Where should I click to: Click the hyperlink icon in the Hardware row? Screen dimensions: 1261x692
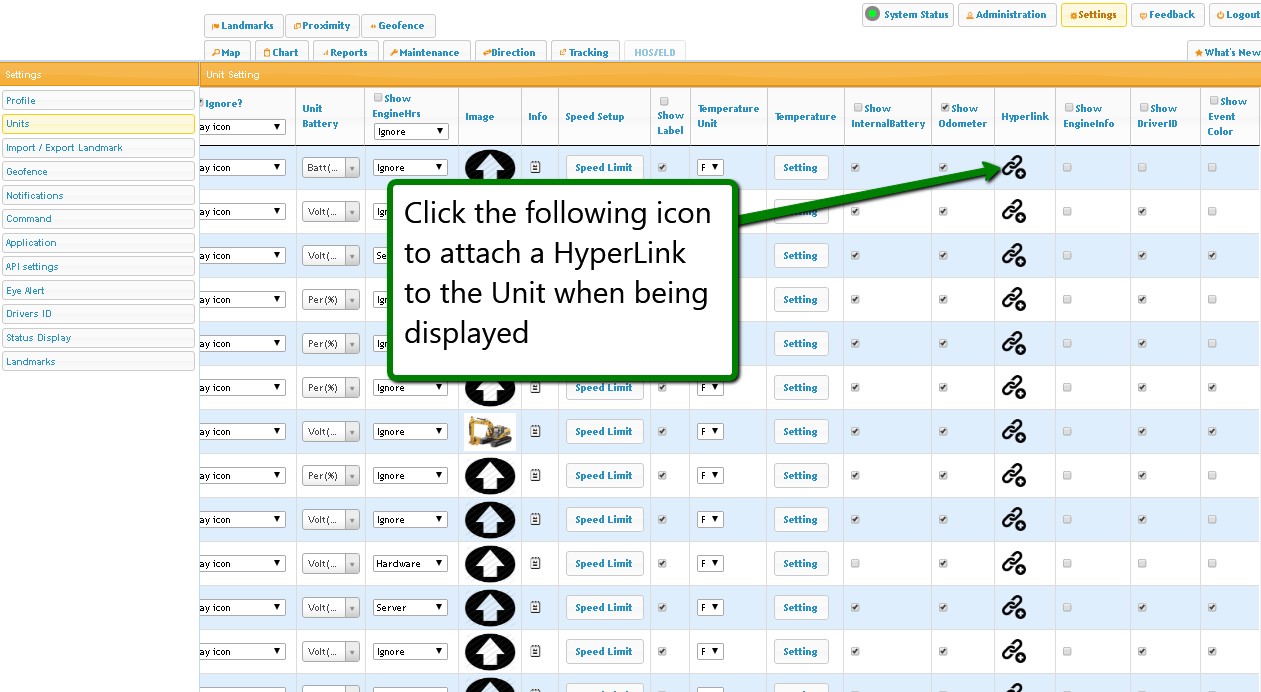[1014, 564]
